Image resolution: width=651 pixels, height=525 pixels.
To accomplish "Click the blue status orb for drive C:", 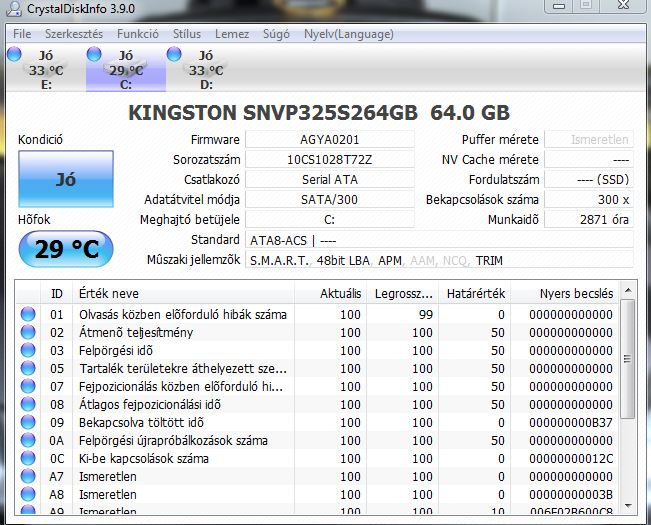I will click(94, 54).
